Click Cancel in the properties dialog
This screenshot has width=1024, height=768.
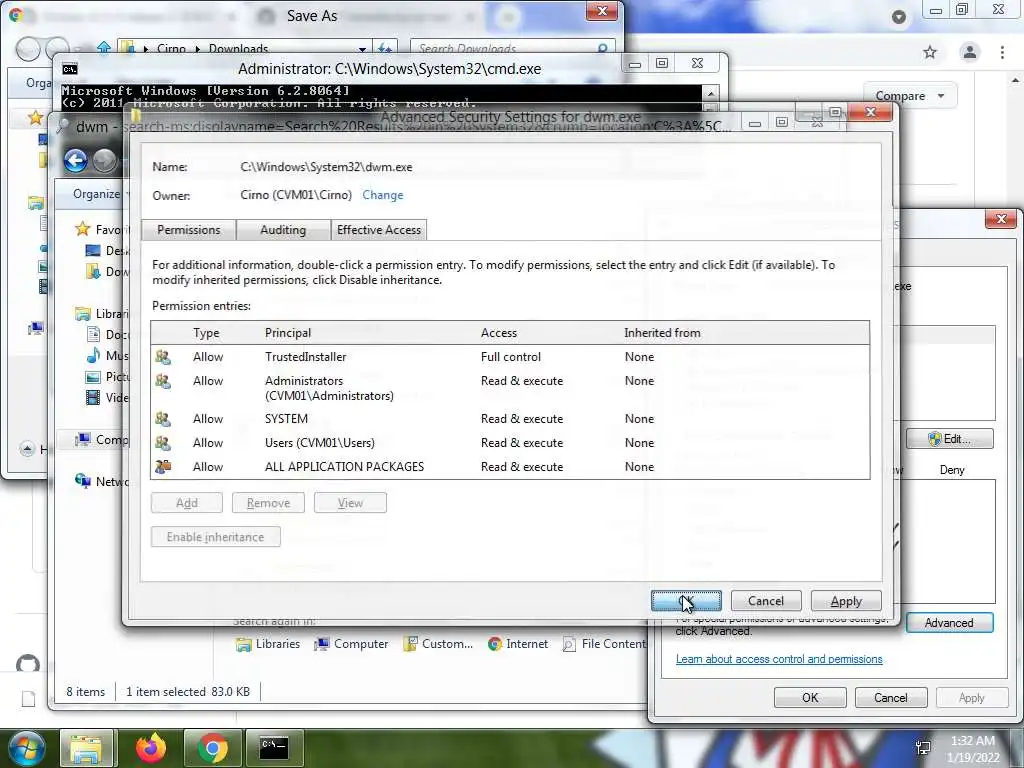click(891, 697)
